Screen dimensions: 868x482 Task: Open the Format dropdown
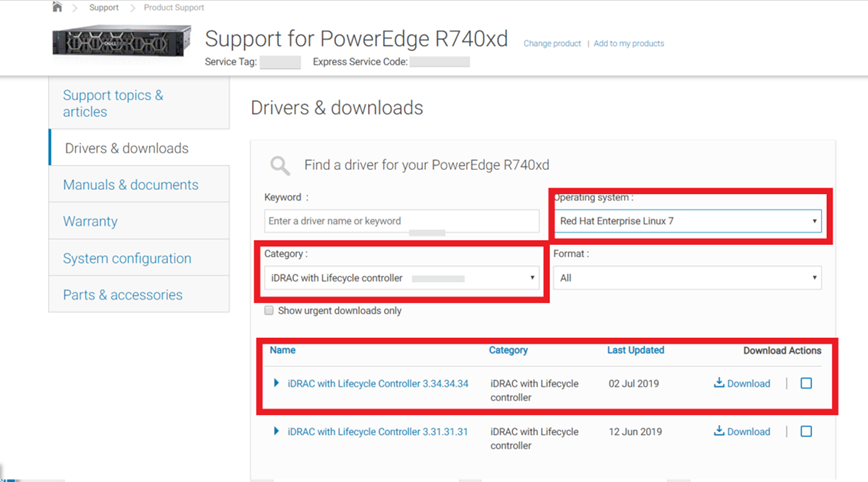(688, 278)
